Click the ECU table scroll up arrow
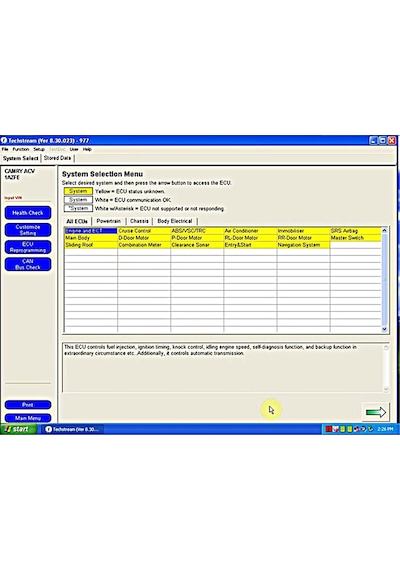The image size is (400, 570). tap(384, 230)
